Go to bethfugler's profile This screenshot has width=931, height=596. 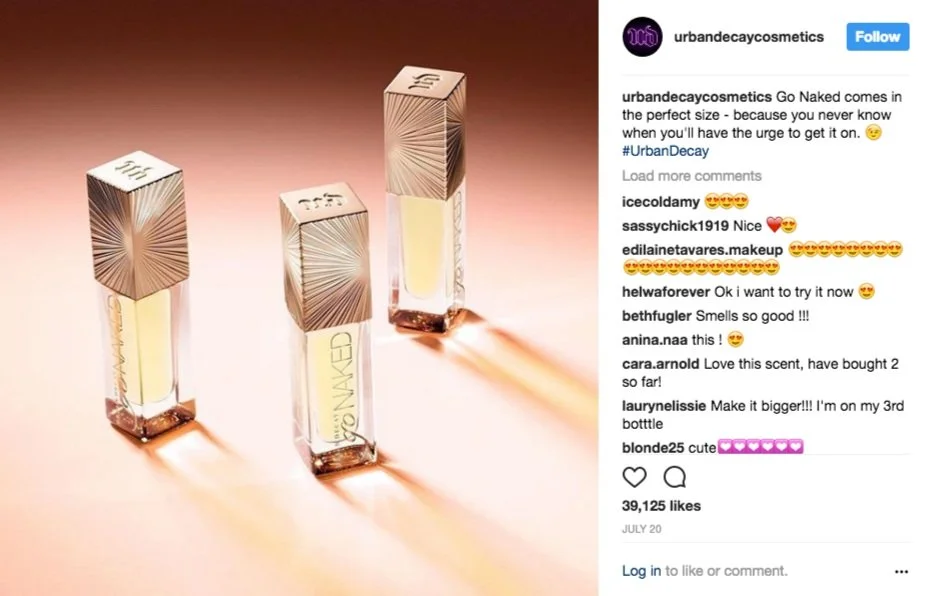click(x=656, y=316)
